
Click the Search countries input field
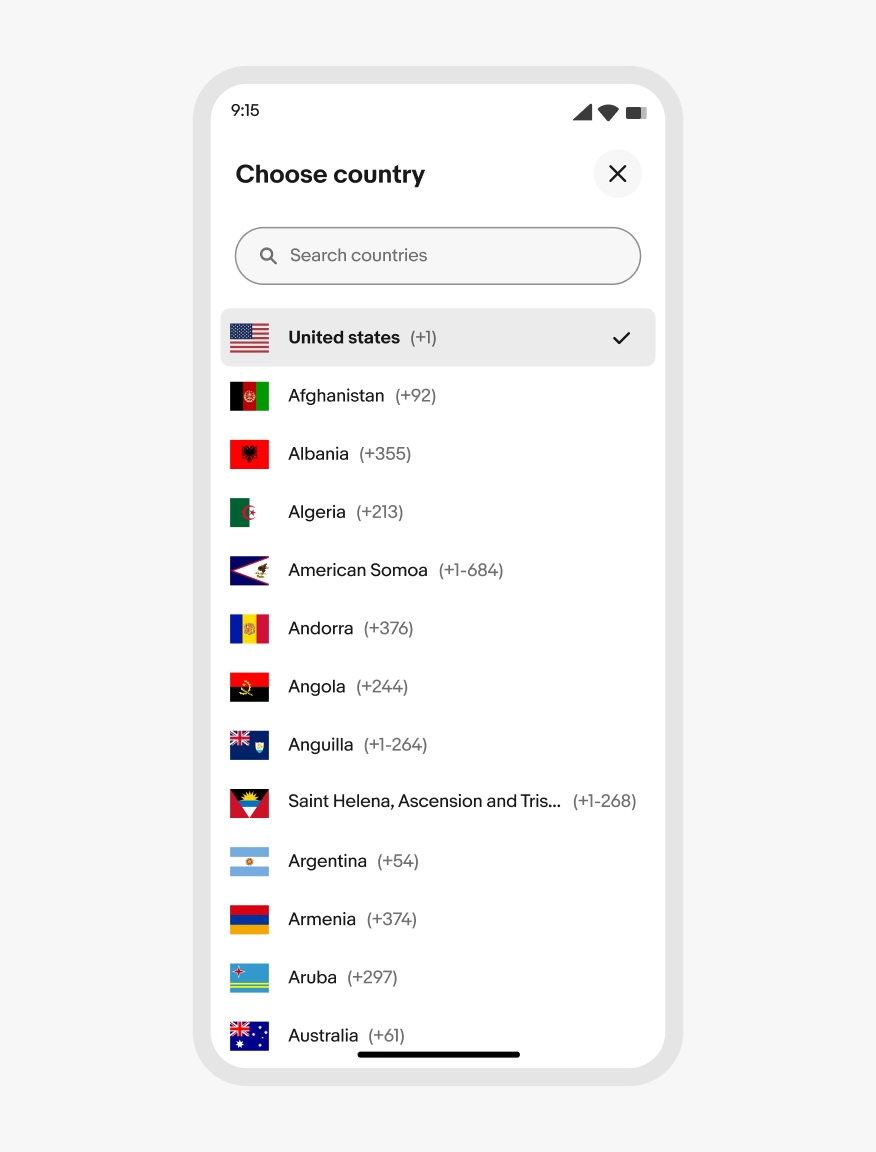(x=450, y=256)
